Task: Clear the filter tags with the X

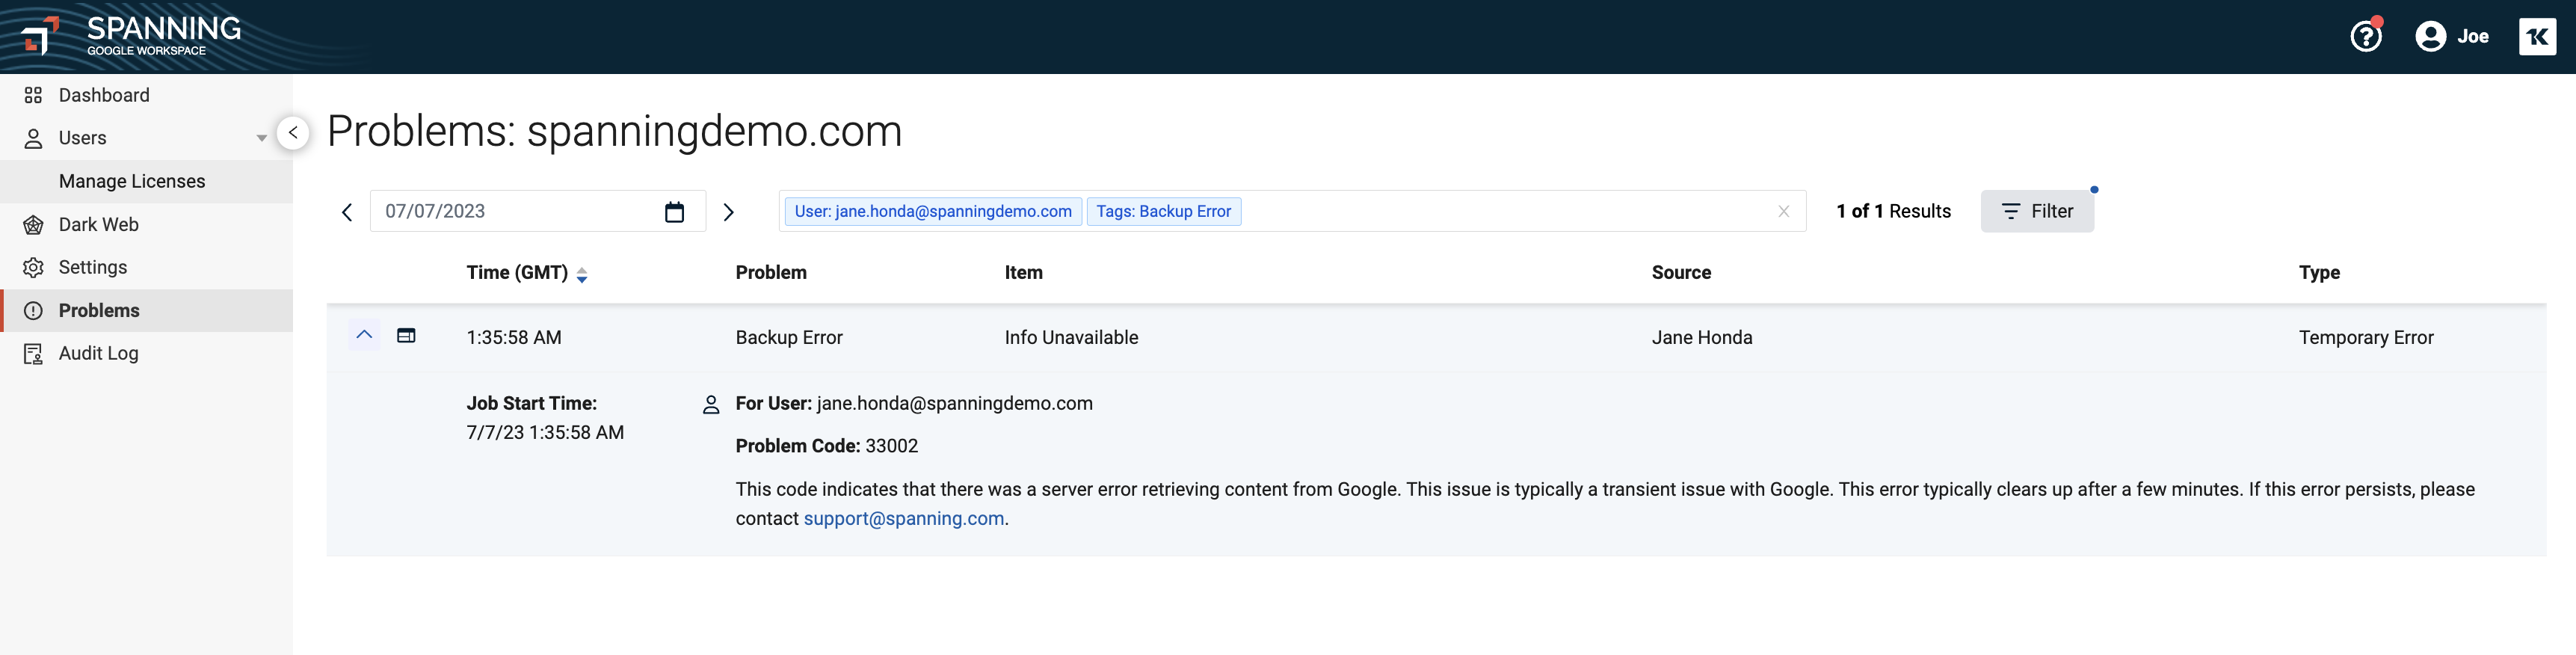Action: 1783,211
